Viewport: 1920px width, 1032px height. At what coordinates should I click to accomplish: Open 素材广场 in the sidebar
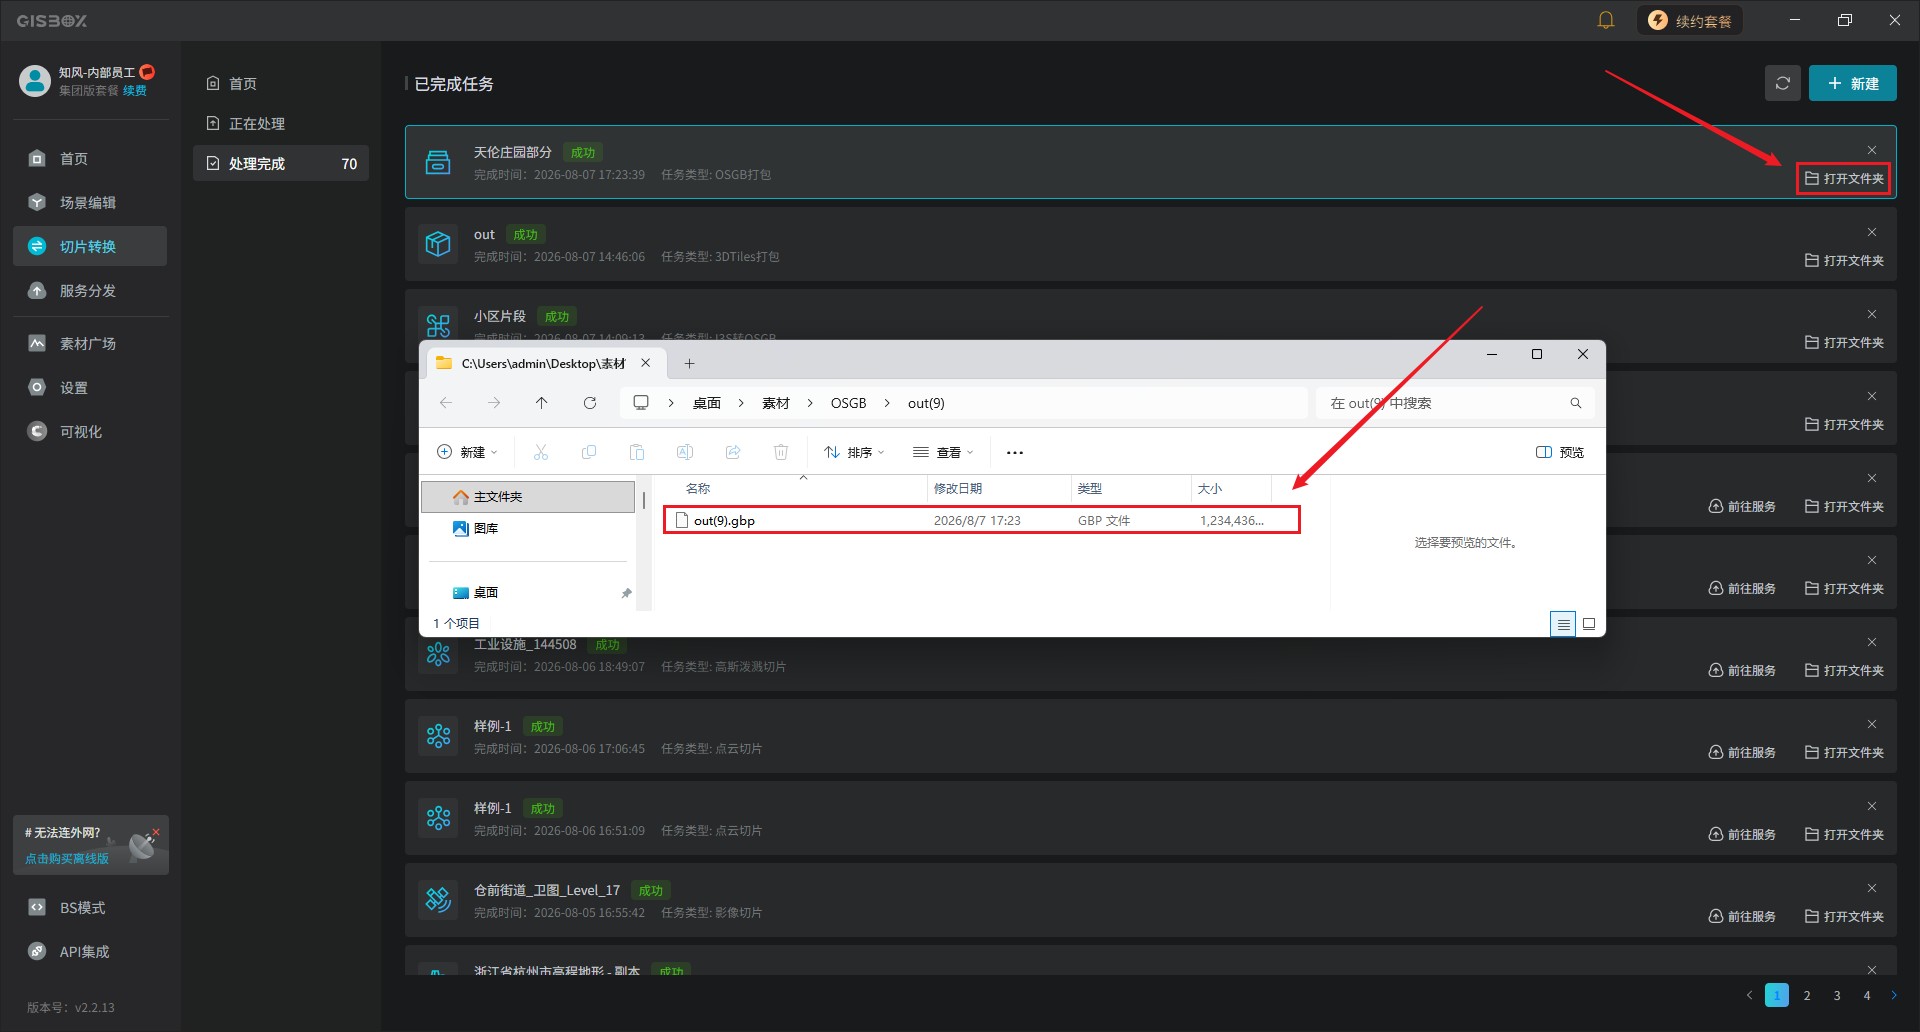(90, 344)
